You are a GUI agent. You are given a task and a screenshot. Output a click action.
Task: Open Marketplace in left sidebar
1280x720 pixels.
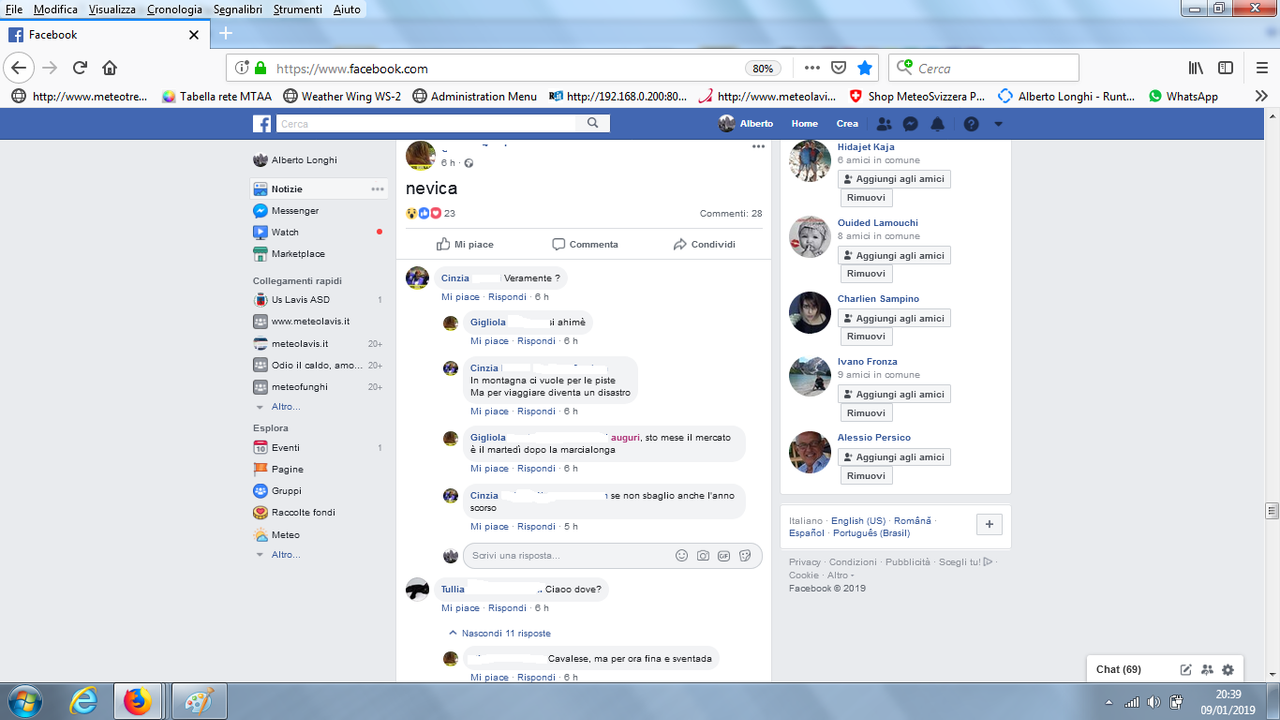tap(297, 254)
